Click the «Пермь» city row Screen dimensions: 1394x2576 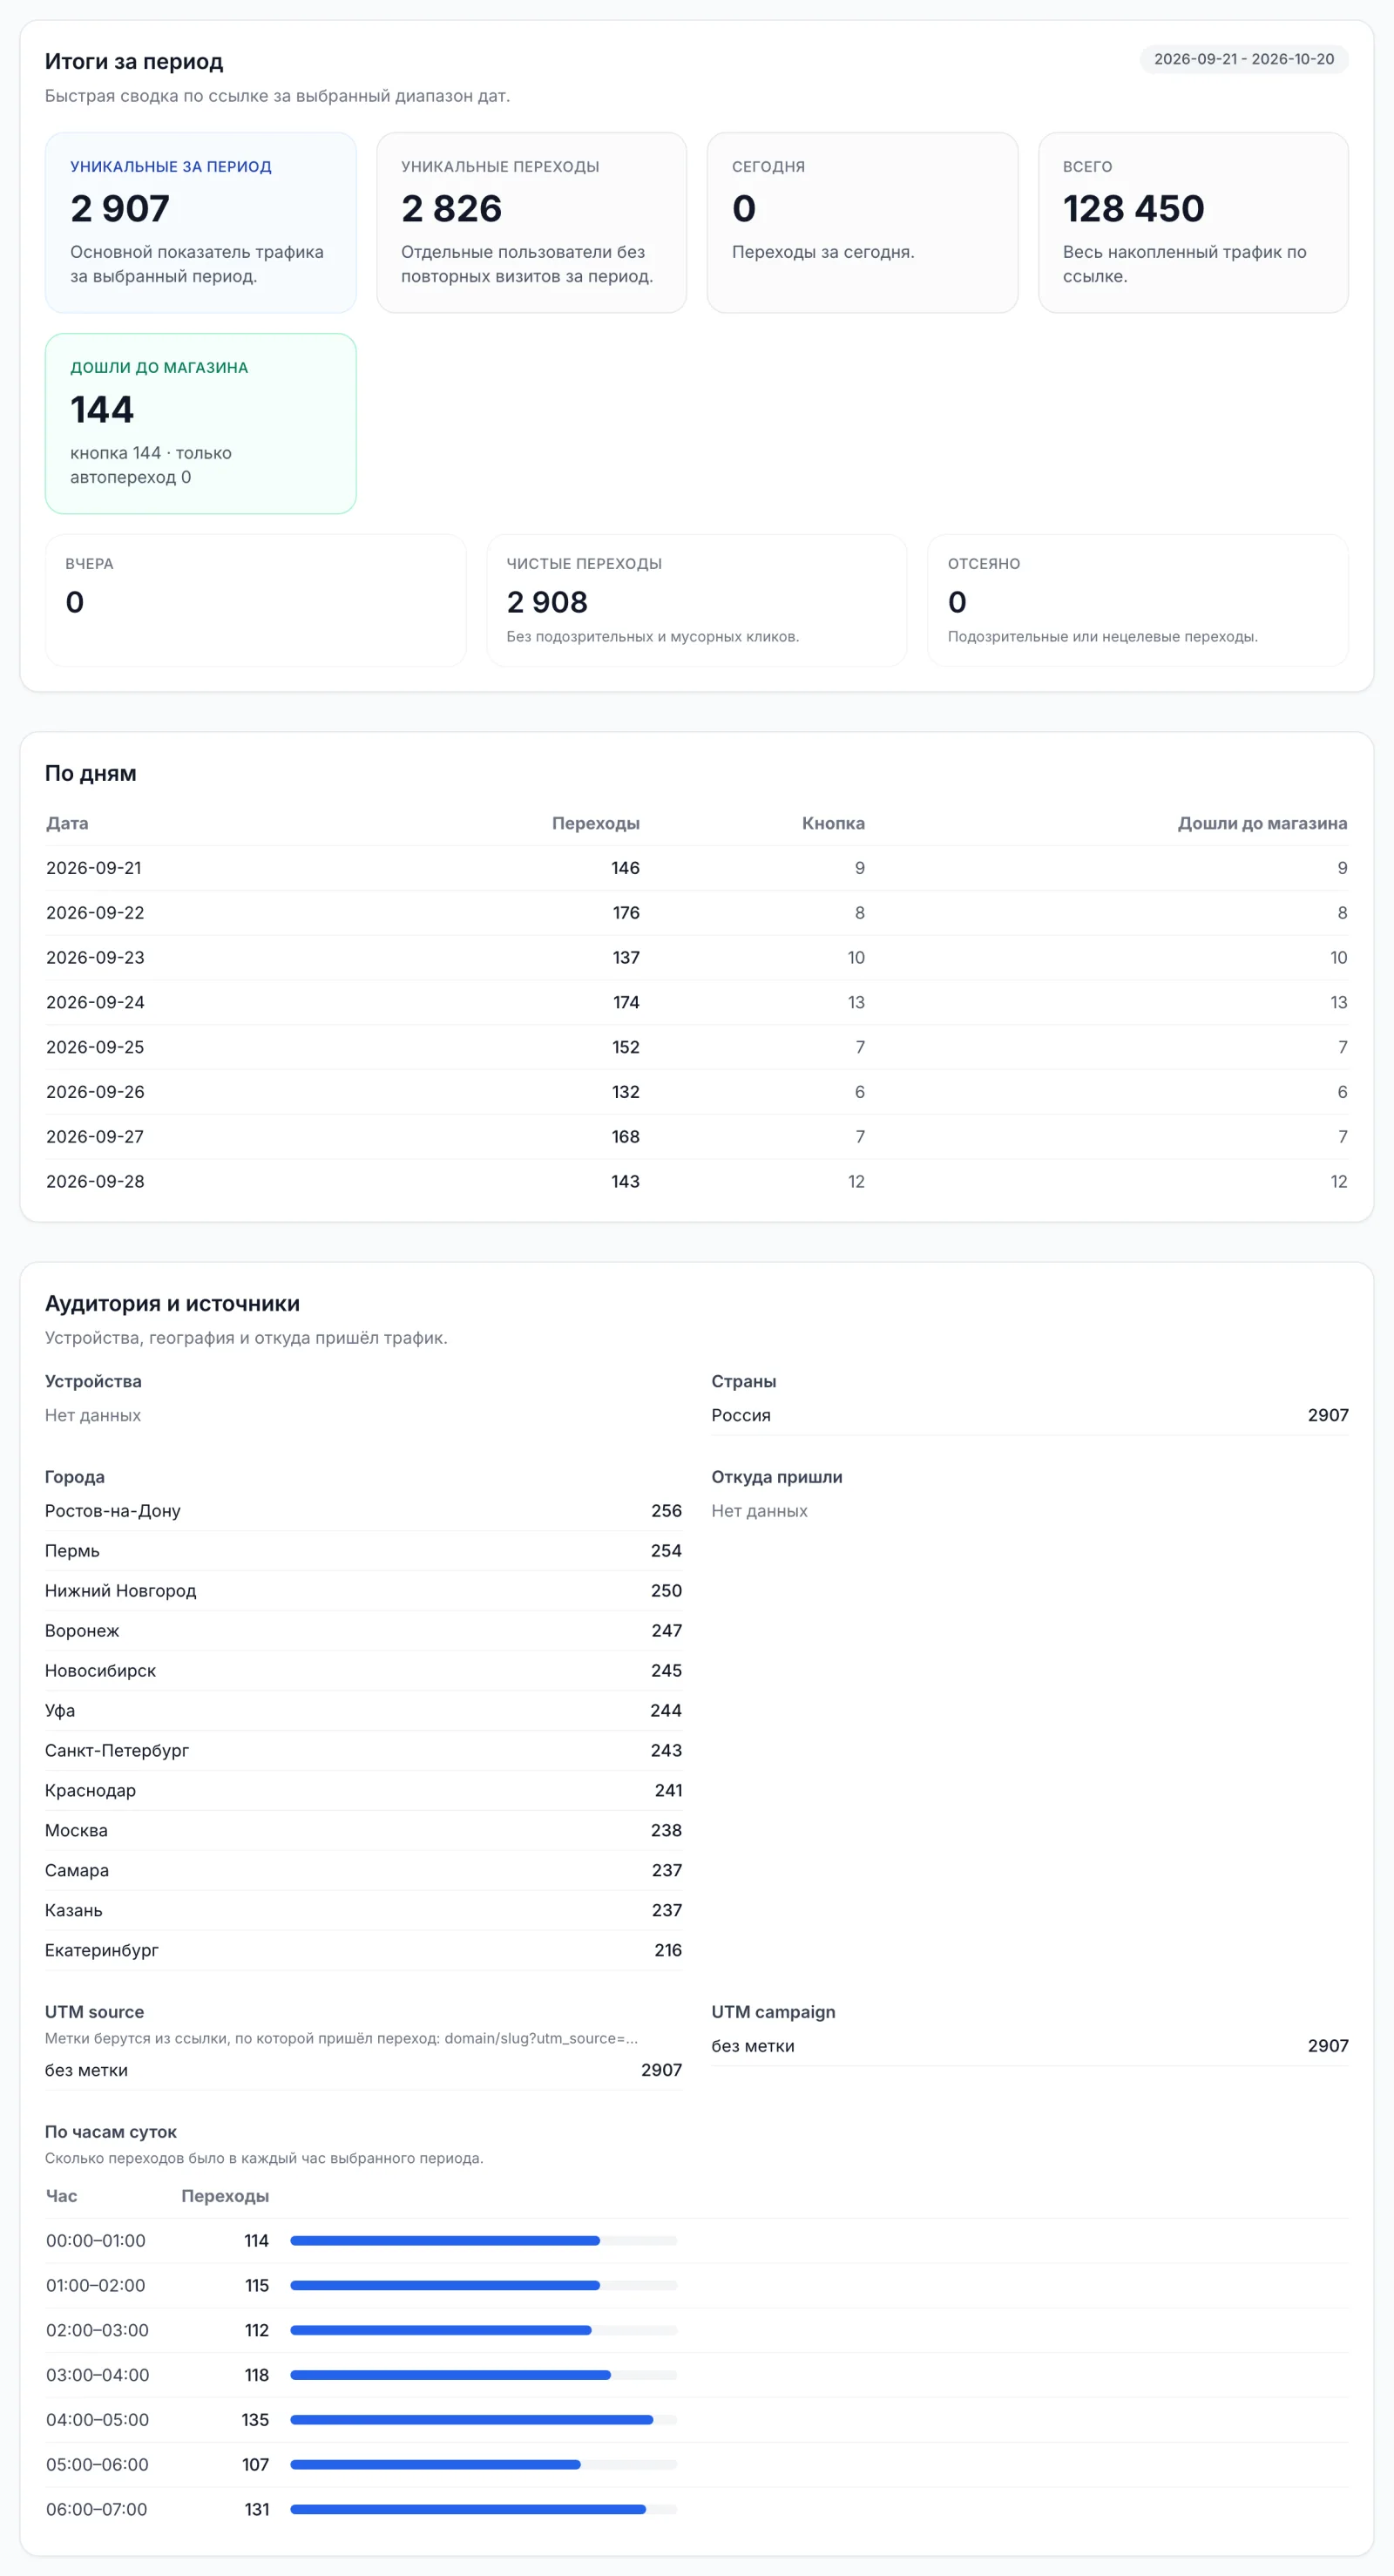(x=363, y=1551)
